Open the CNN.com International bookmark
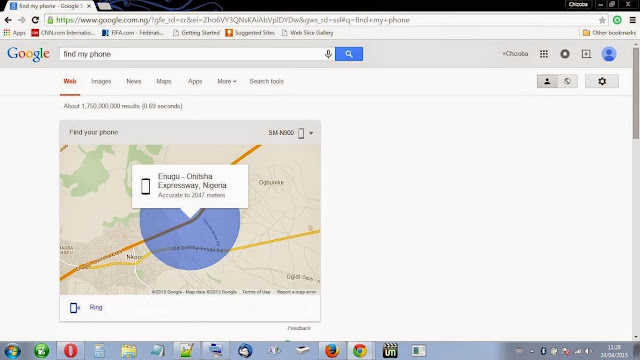Viewport: 640px width, 360px height. [x=63, y=33]
